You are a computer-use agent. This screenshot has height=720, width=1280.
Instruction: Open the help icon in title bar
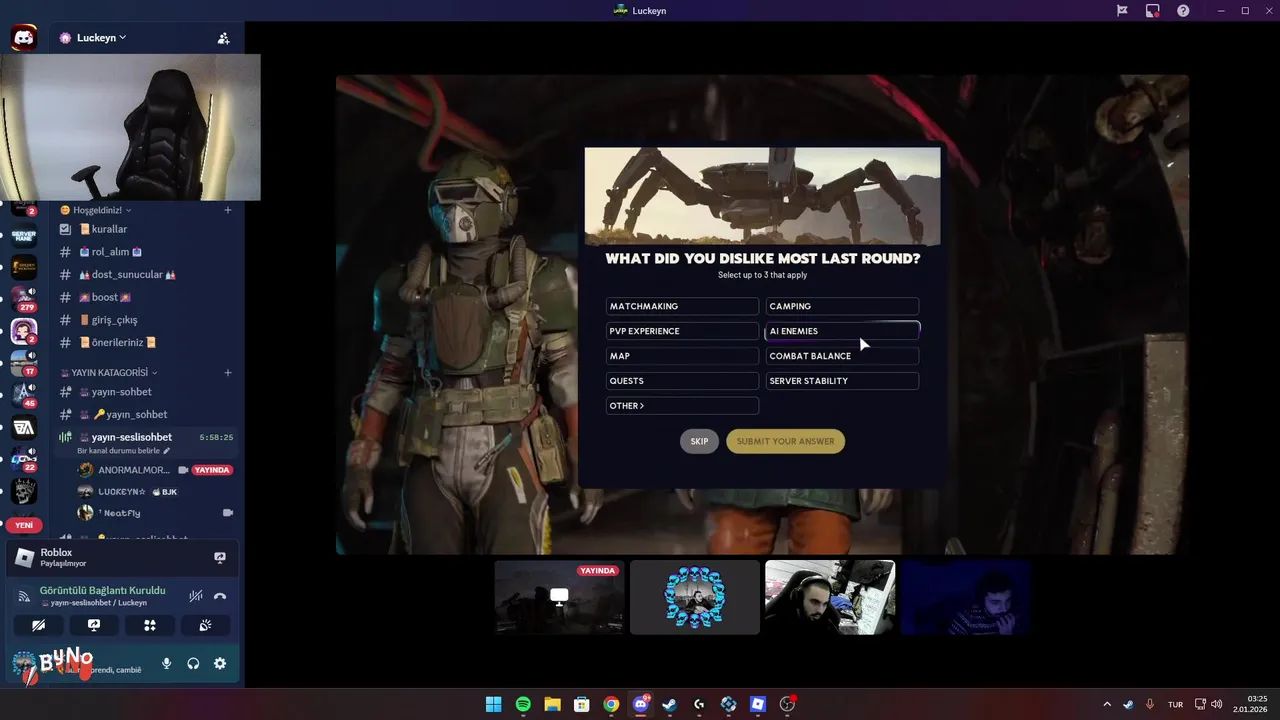tap(1183, 10)
